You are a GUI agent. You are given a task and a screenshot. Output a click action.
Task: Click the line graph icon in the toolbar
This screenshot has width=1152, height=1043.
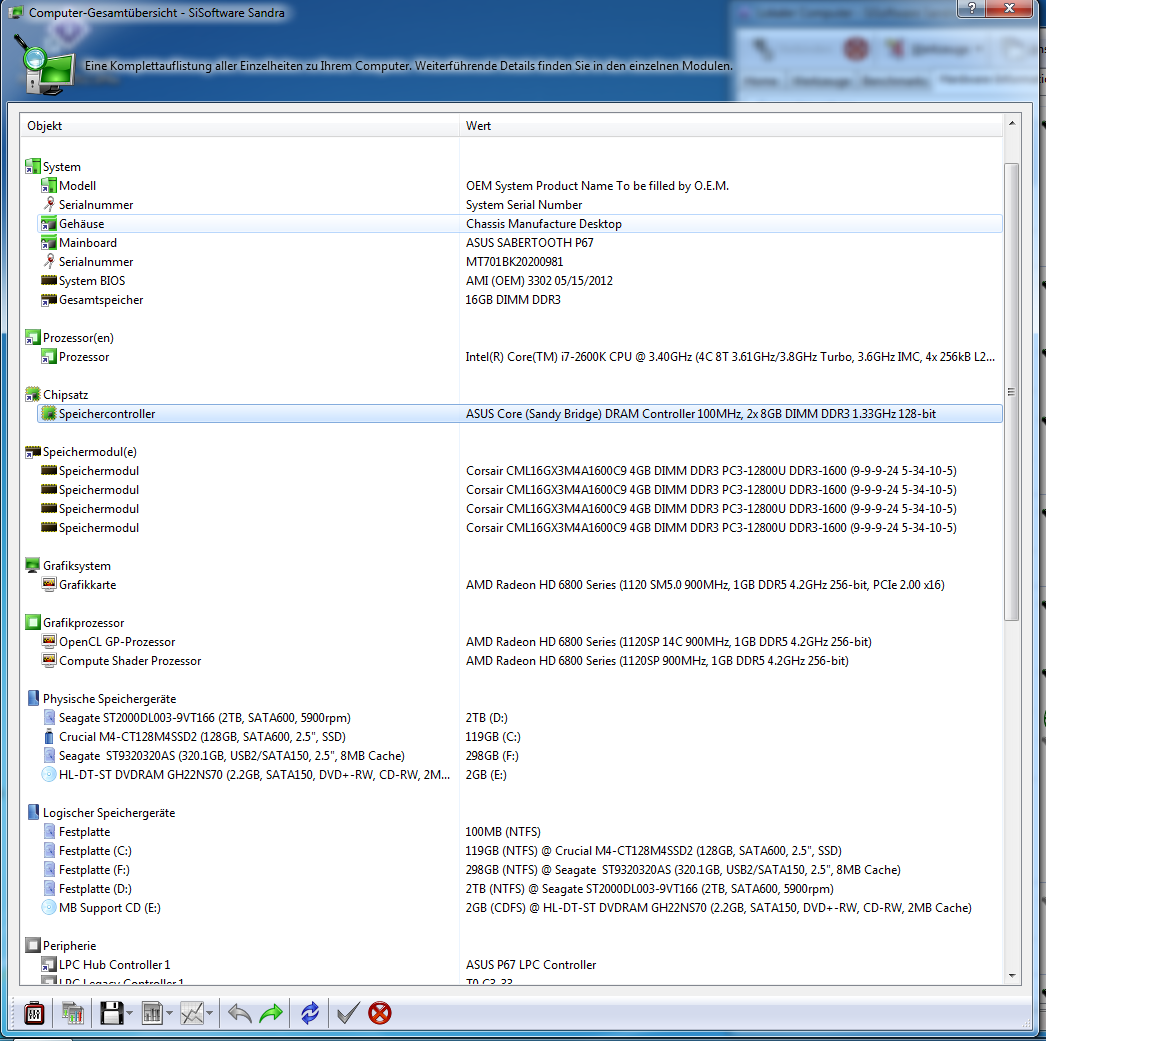click(x=192, y=1014)
